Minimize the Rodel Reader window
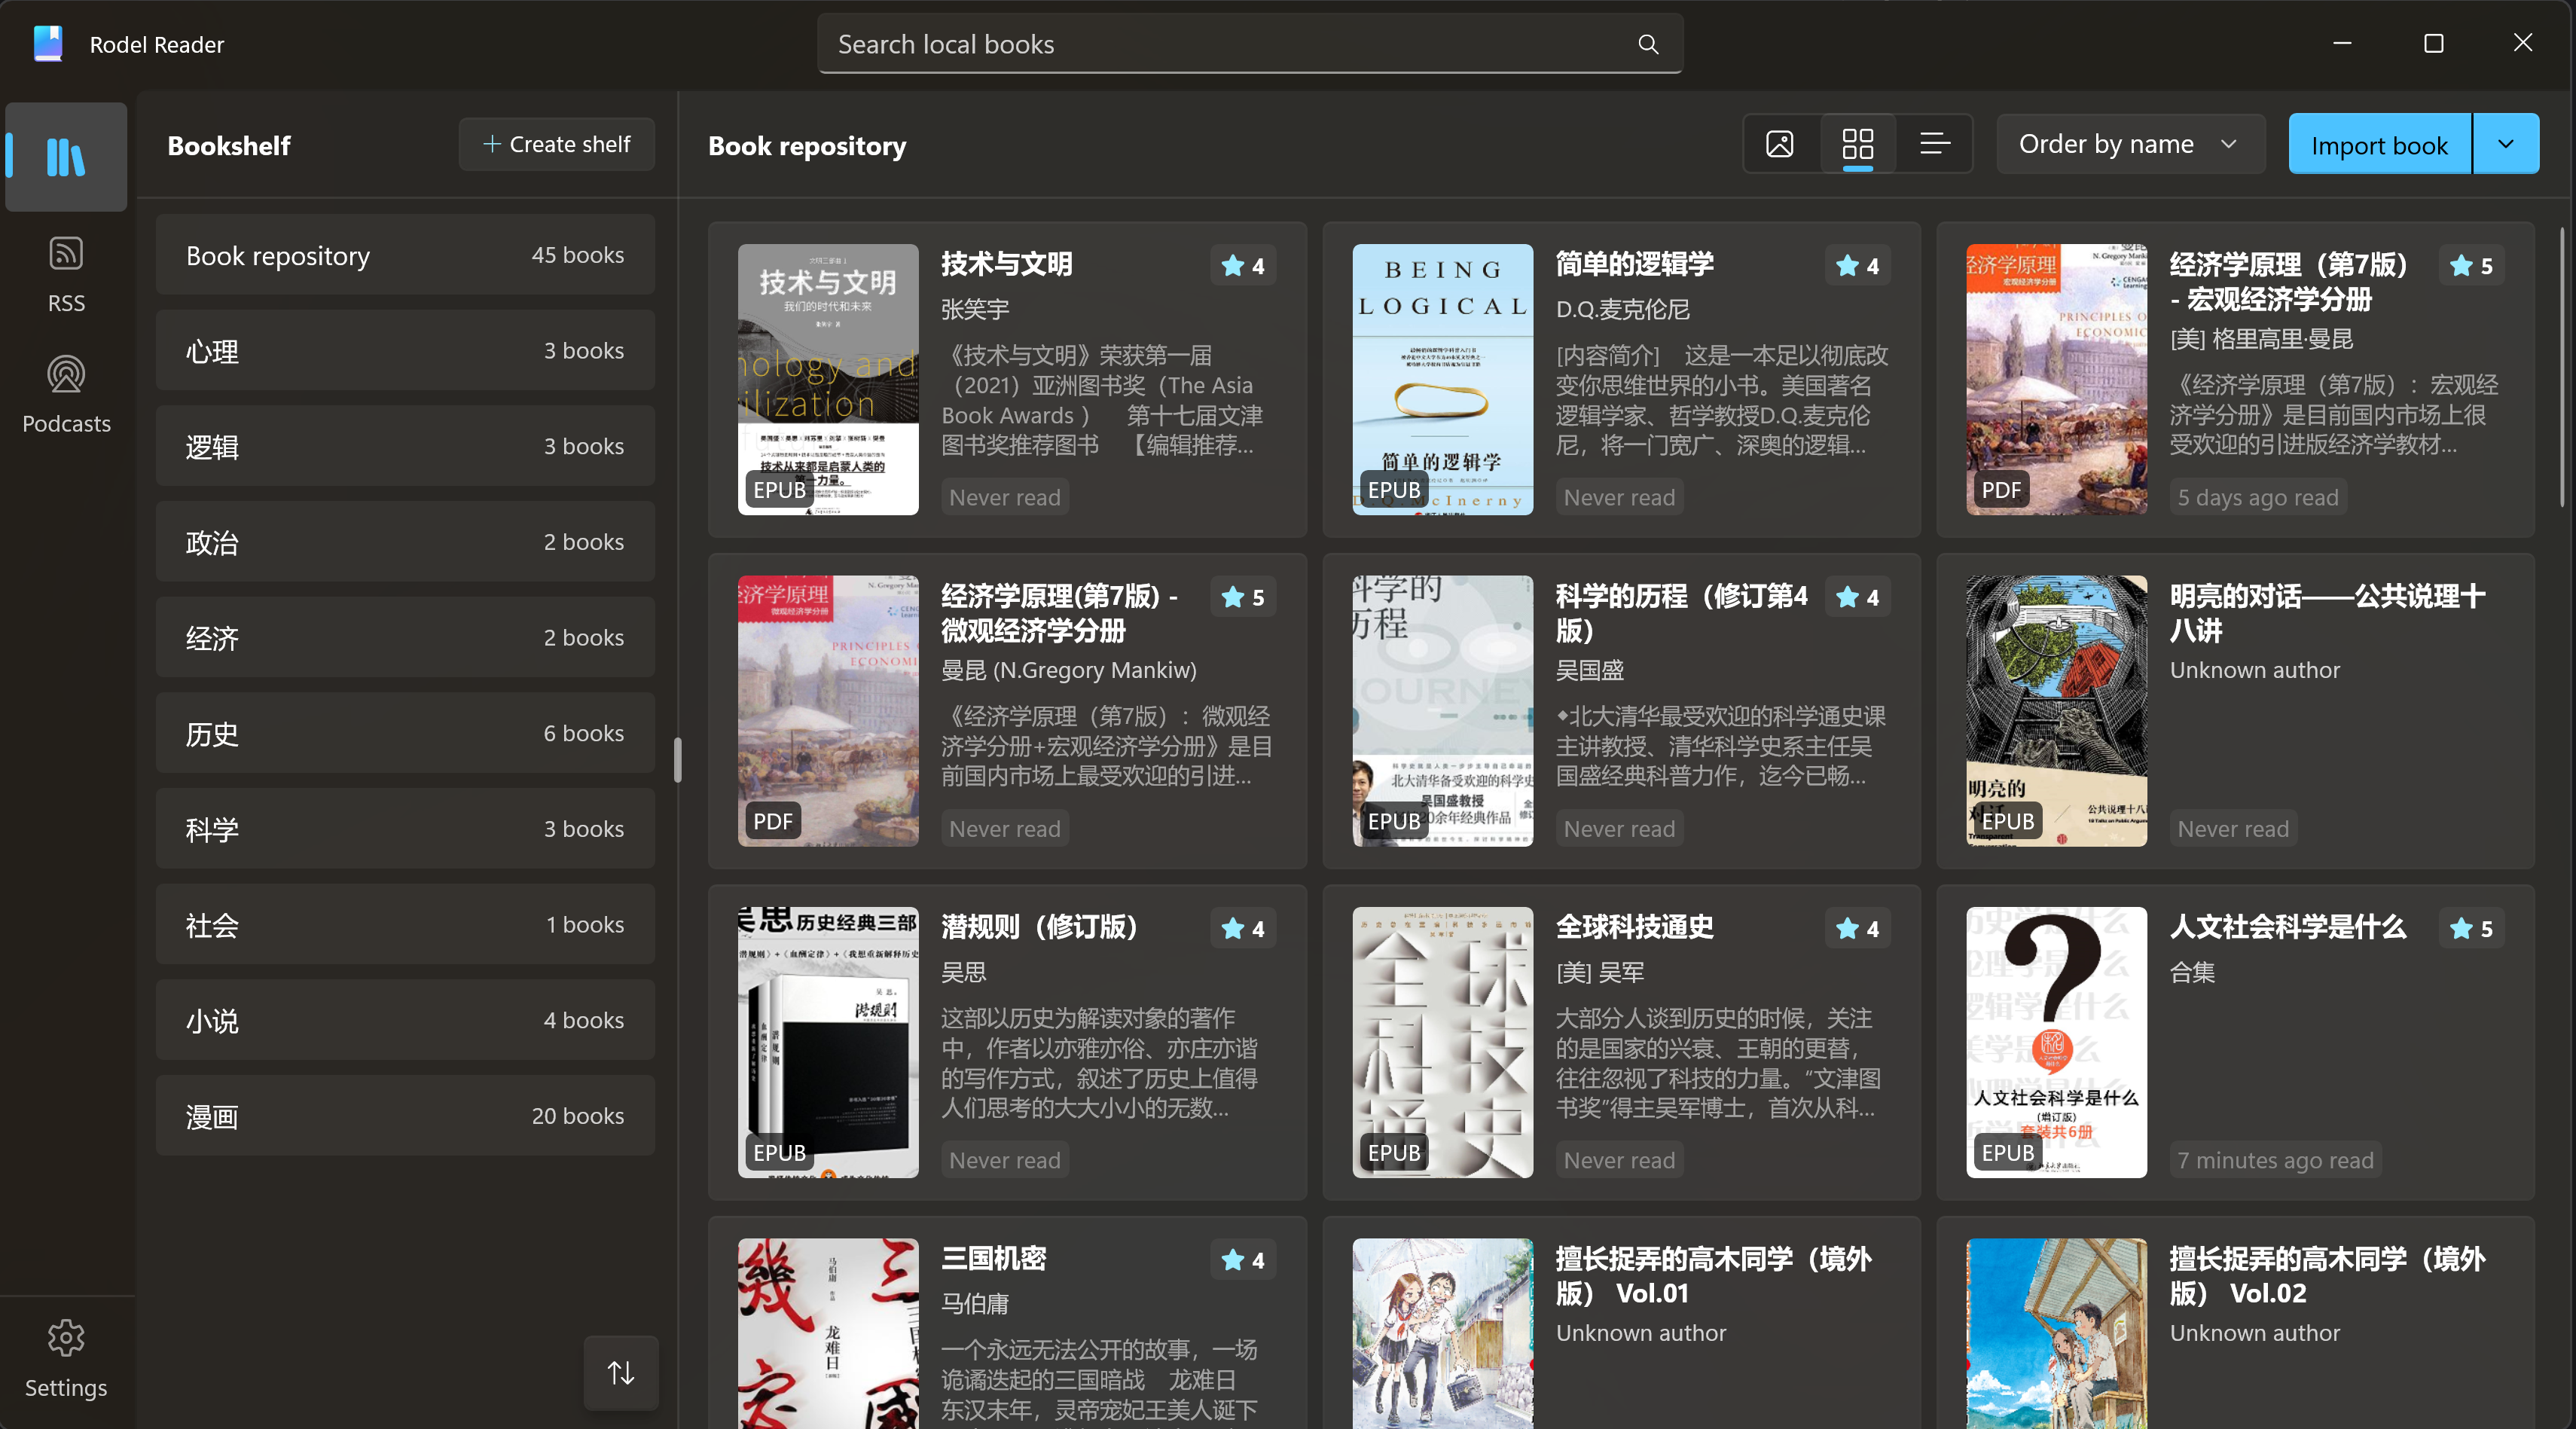This screenshot has height=1429, width=2576. tap(2342, 43)
